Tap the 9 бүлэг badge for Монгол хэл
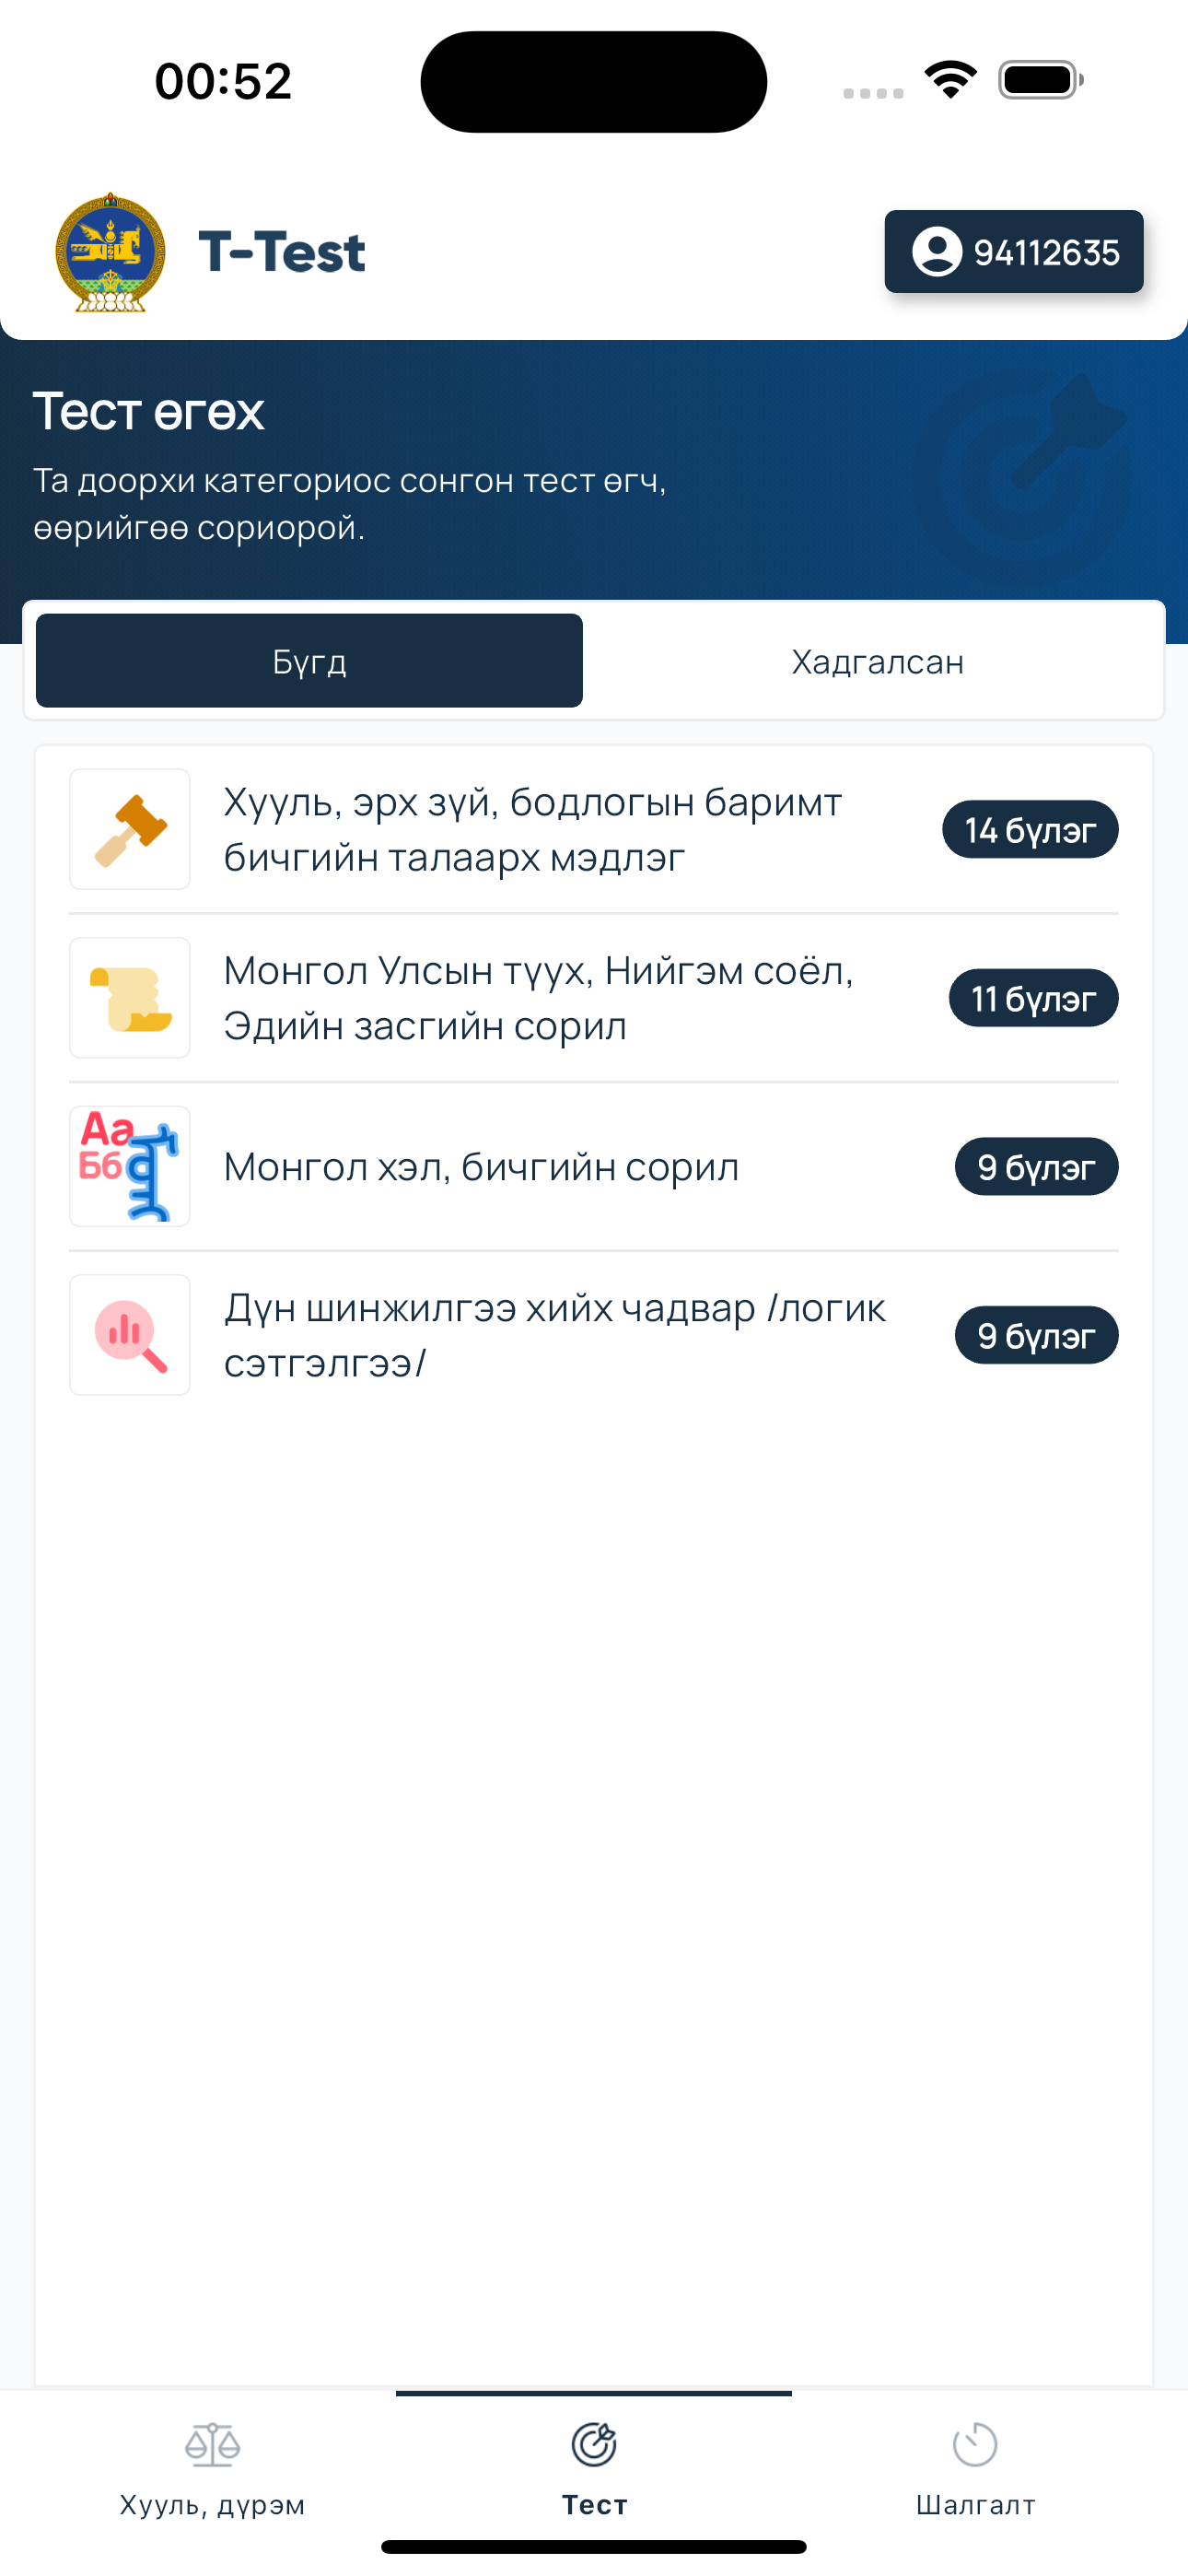This screenshot has height=2576, width=1188. pyautogui.click(x=1036, y=1166)
